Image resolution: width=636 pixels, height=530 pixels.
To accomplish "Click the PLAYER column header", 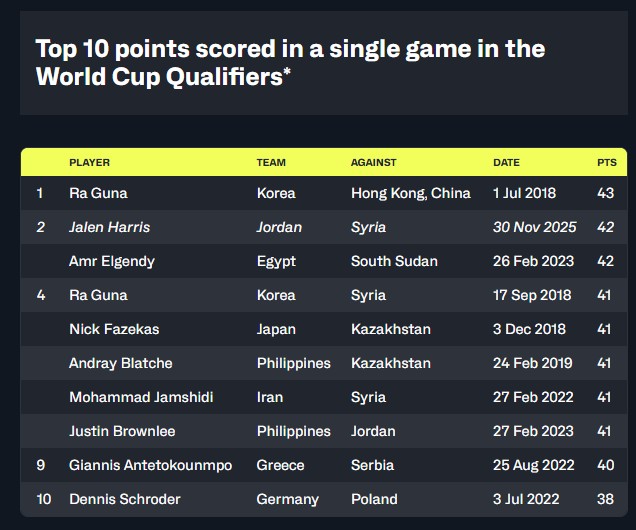I will point(89,162).
